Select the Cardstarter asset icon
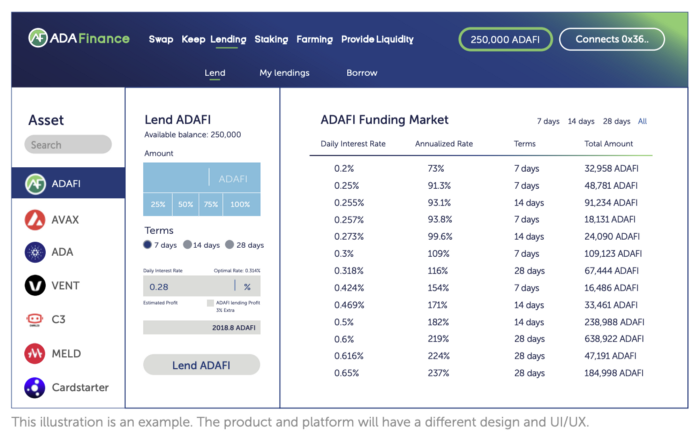Image resolution: width=700 pixels, height=437 pixels. click(35, 387)
